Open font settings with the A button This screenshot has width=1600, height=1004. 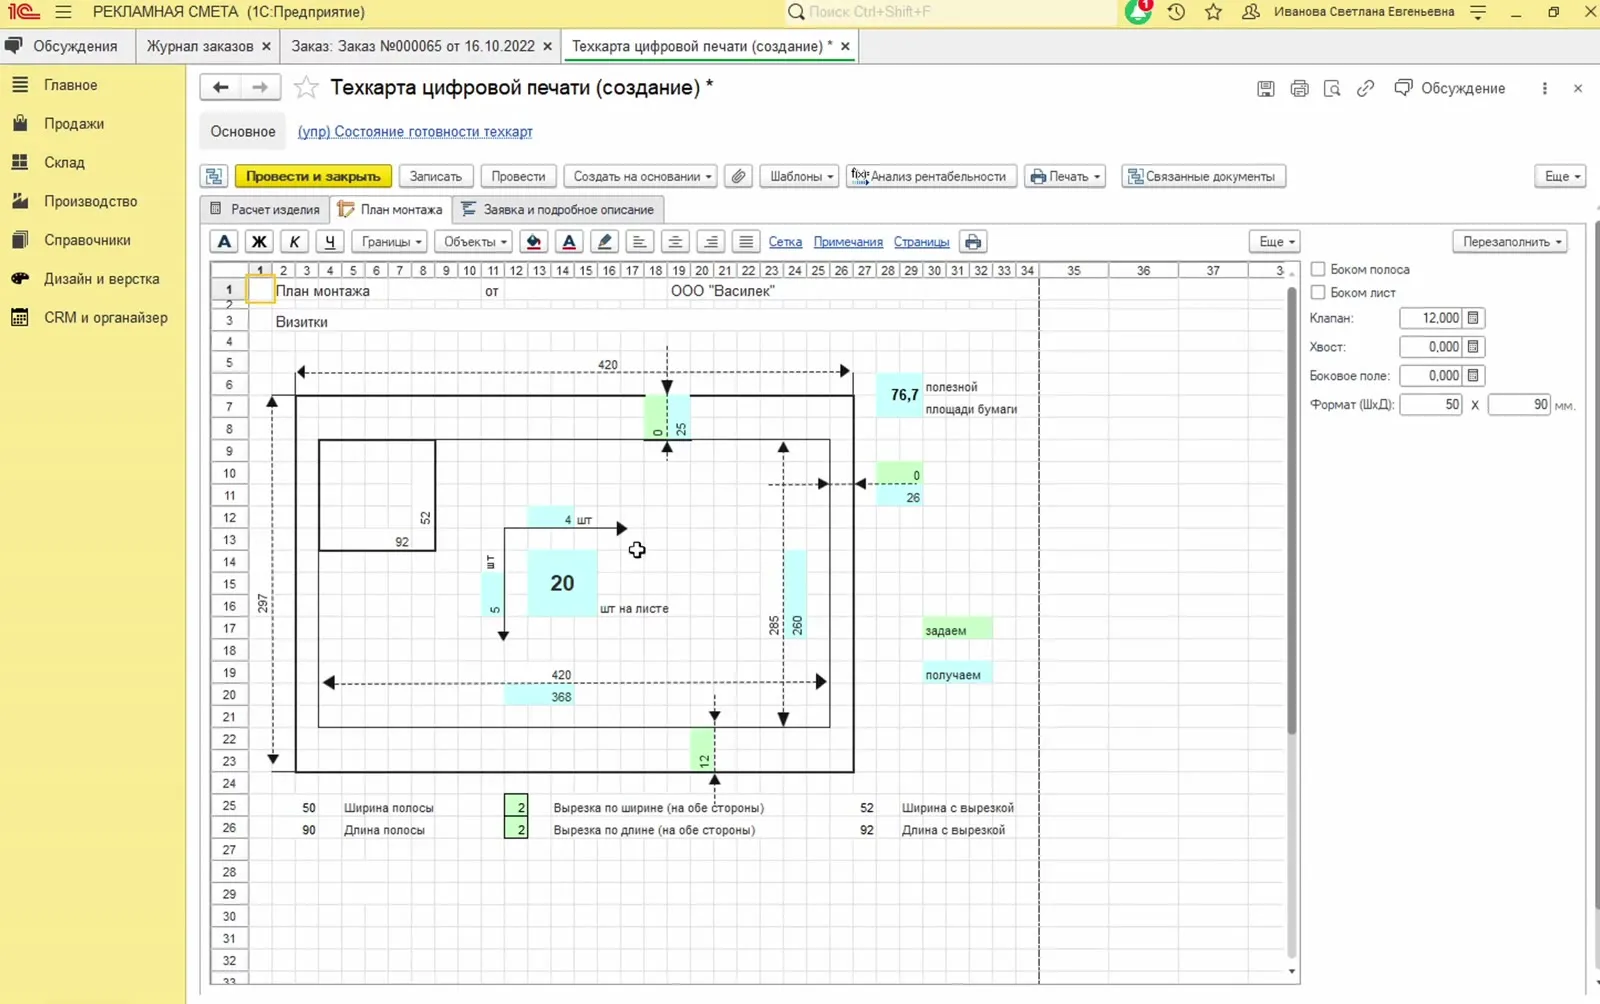224,242
